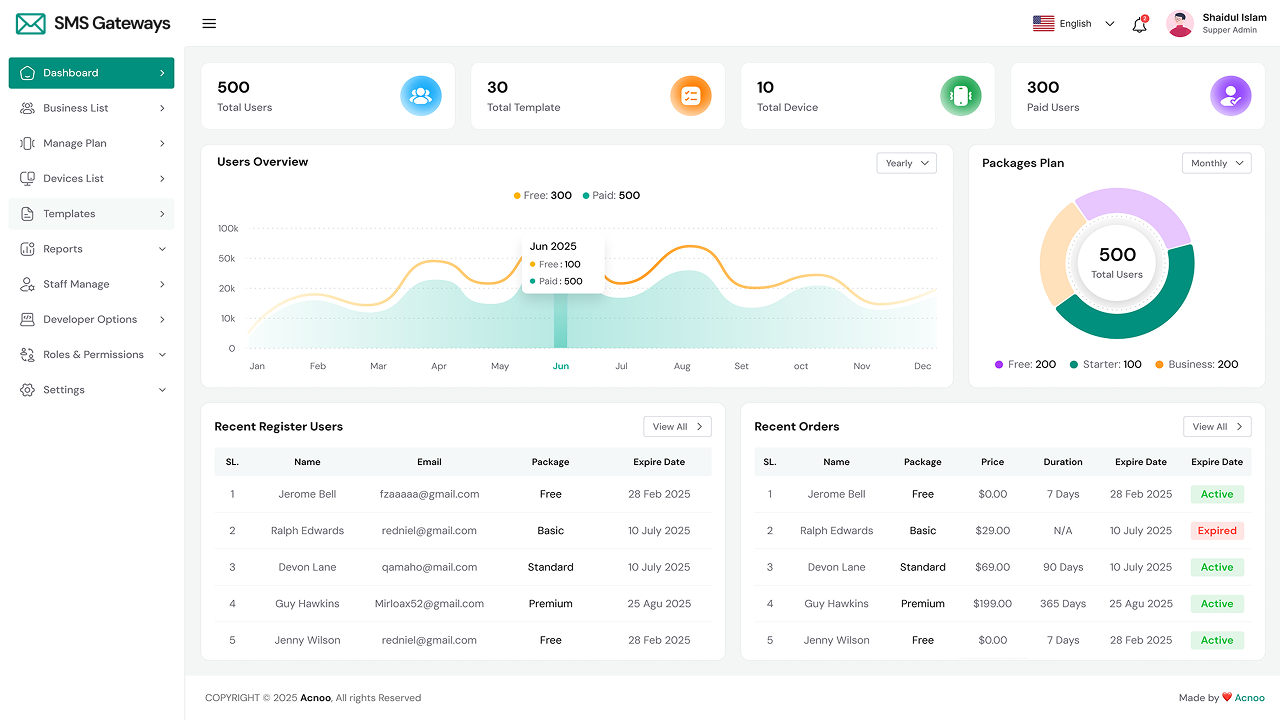Click the Active status for Devon Lane
This screenshot has height=720, width=1280.
[1217, 567]
